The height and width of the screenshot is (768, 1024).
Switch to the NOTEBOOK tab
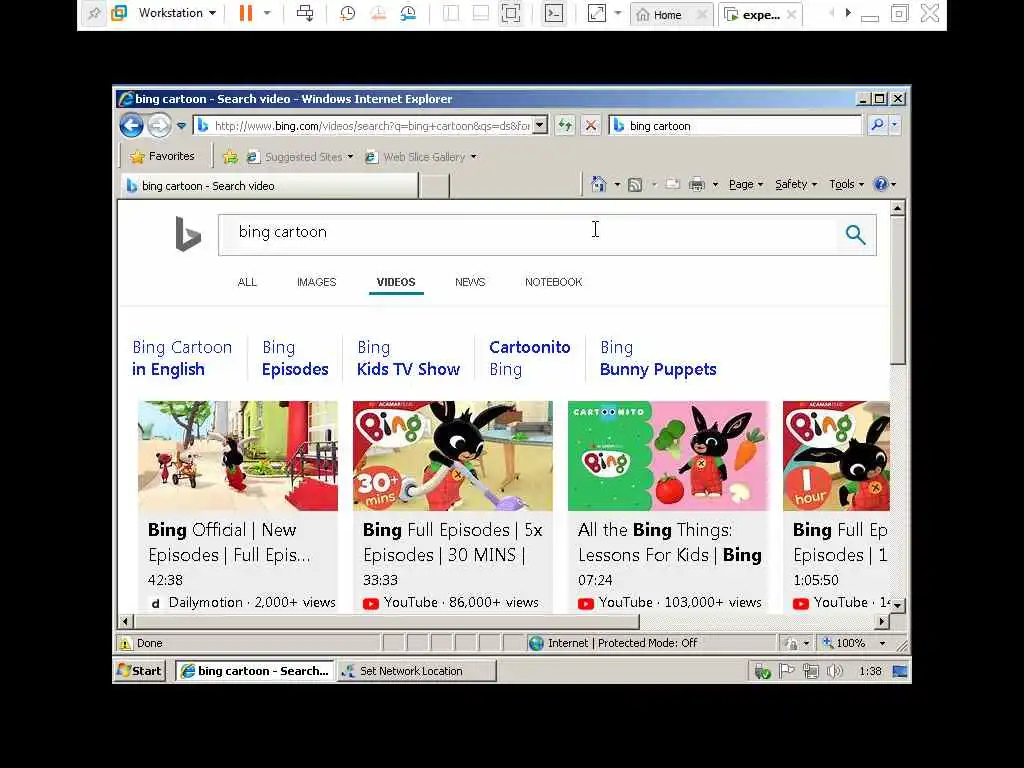553,282
